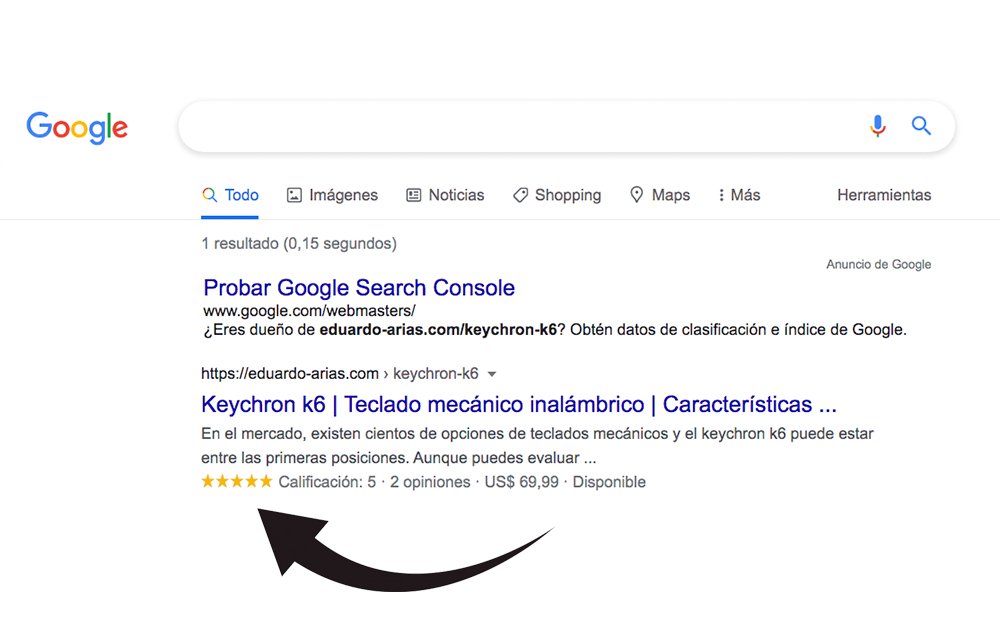
Task: Open the Probar Google Search Console ad
Action: coord(359,288)
